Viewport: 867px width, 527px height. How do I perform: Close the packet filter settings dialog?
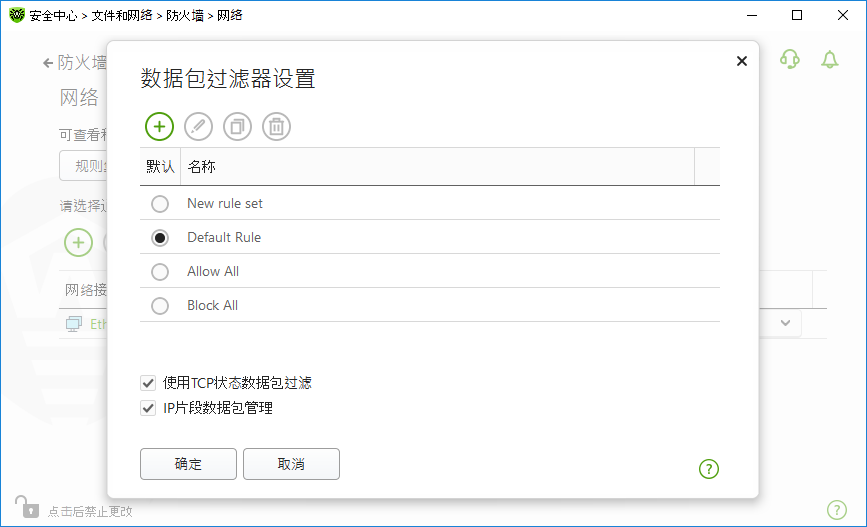[741, 61]
